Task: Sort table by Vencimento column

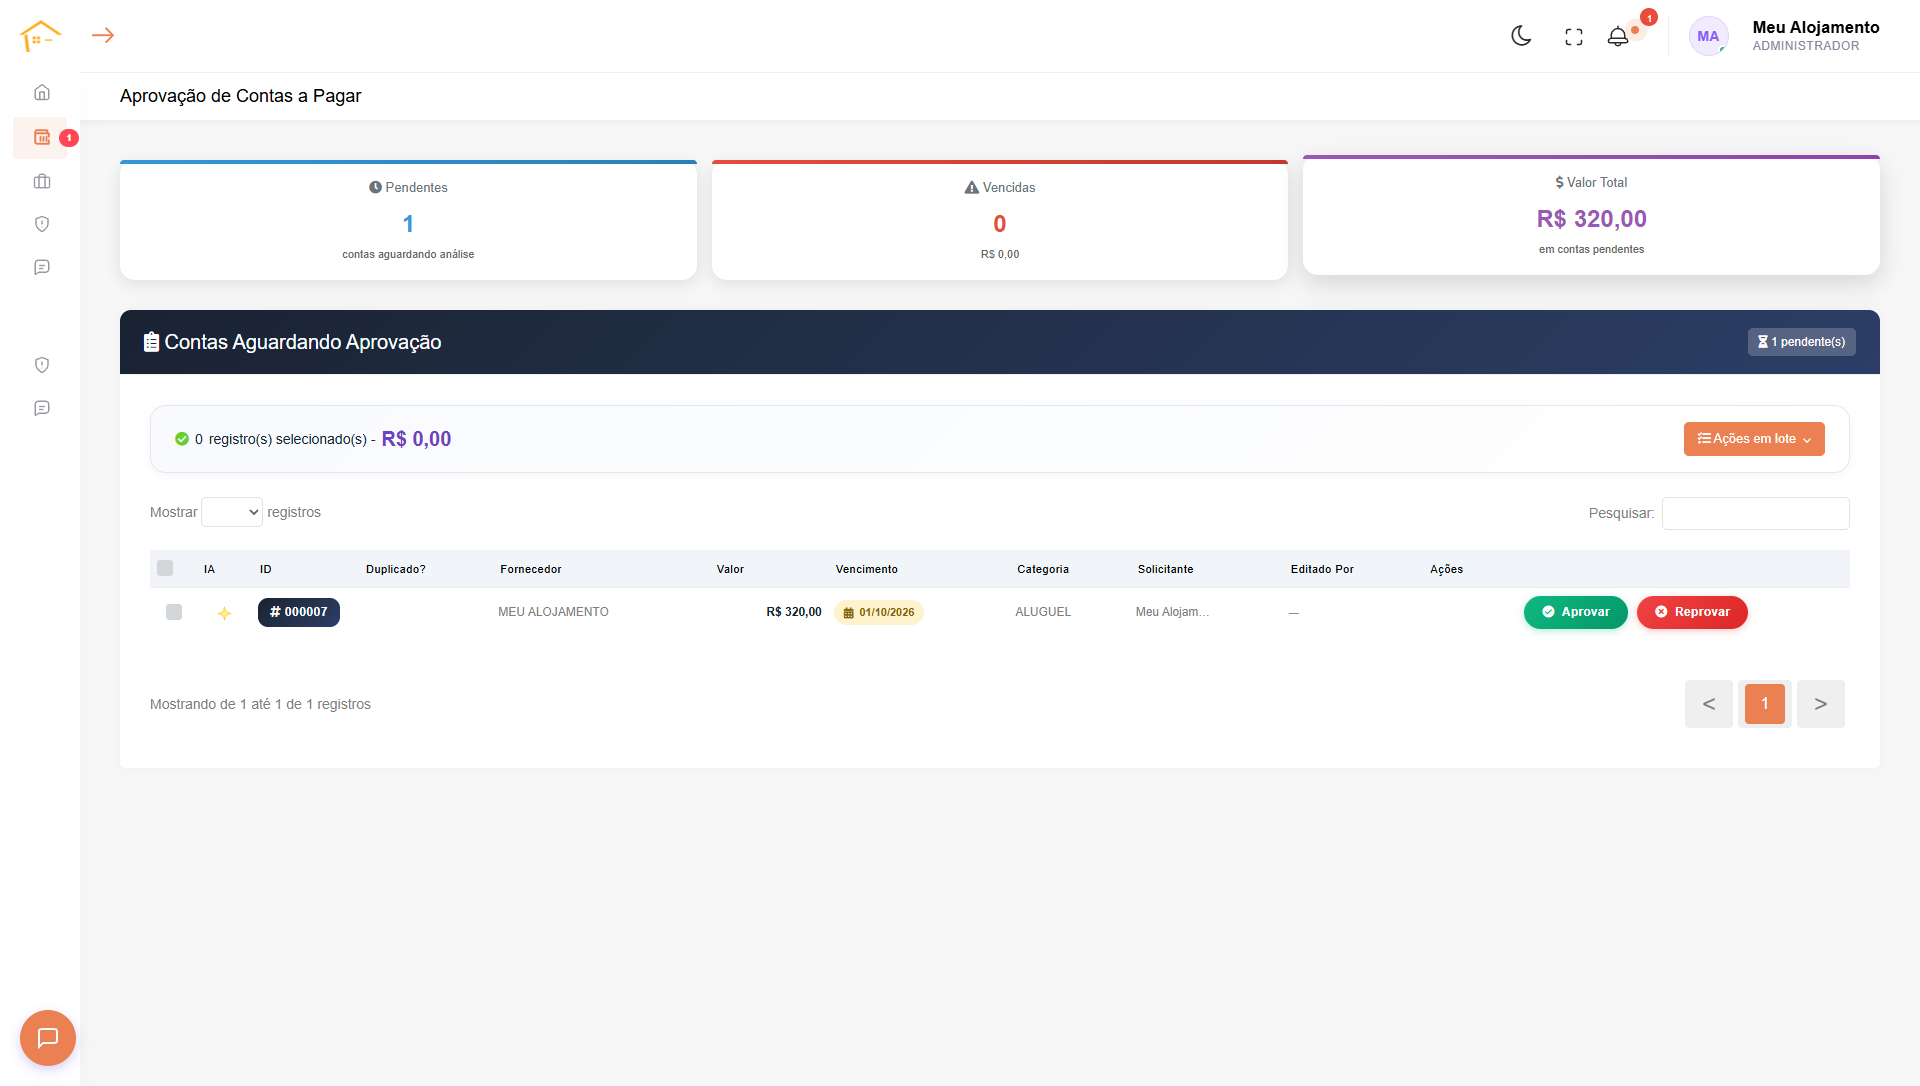Action: pyautogui.click(x=867, y=569)
